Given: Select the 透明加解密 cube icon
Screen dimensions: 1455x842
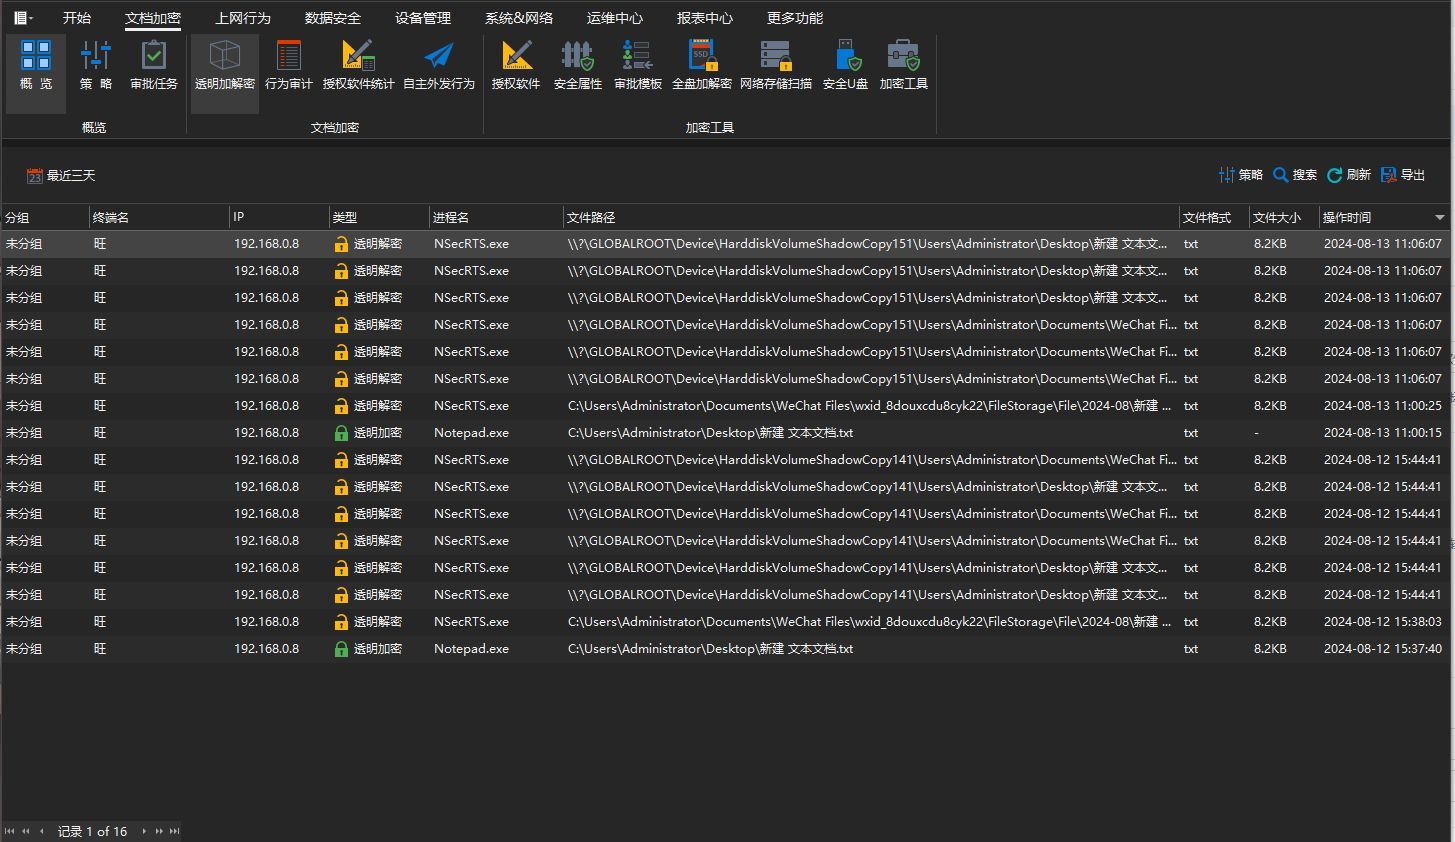Looking at the screenshot, I should tap(225, 66).
